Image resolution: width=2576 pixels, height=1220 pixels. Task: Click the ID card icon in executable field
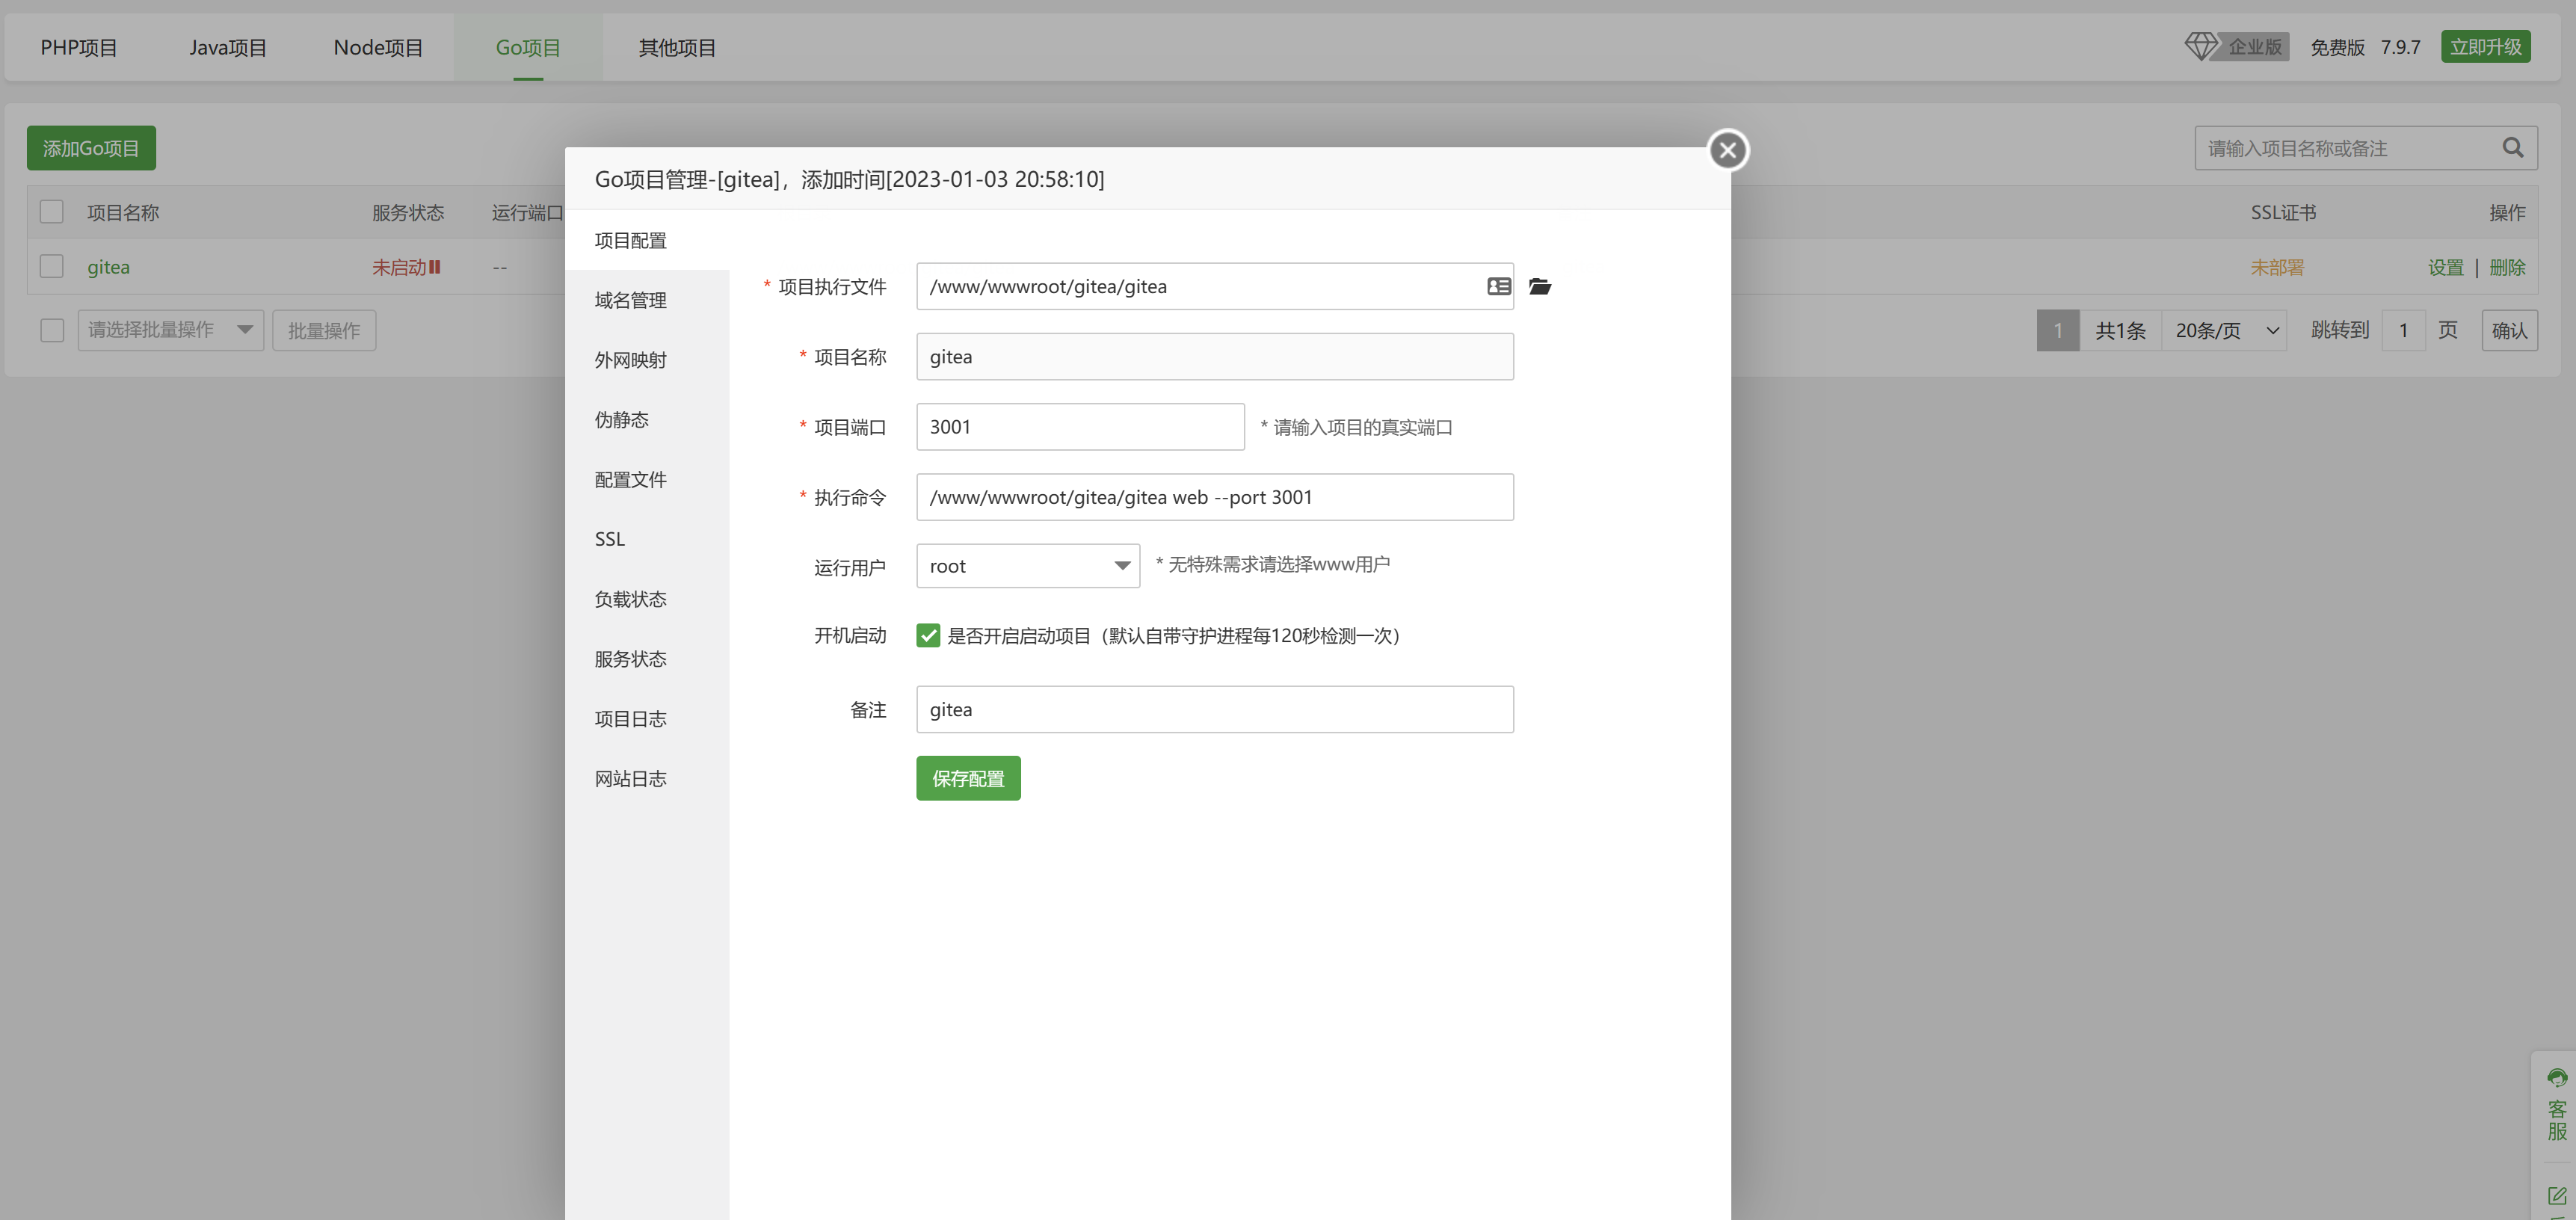click(x=1498, y=287)
